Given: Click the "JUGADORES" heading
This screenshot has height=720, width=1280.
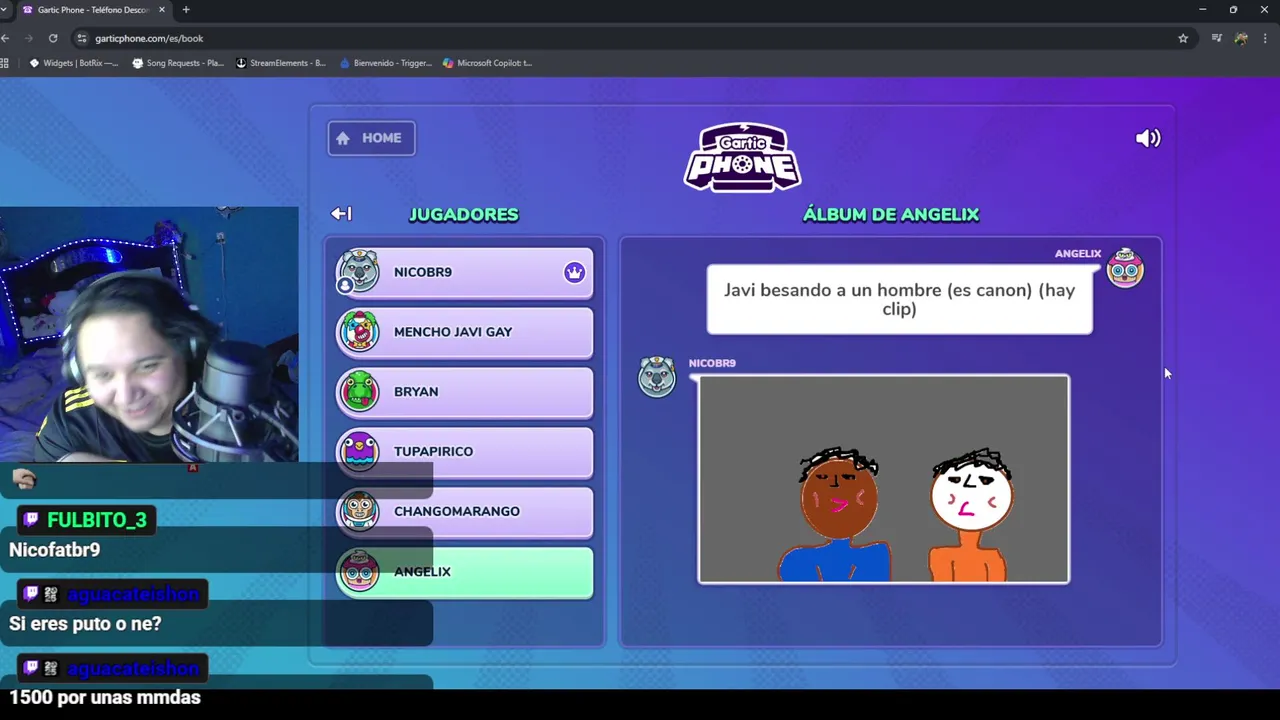Looking at the screenshot, I should (463, 214).
